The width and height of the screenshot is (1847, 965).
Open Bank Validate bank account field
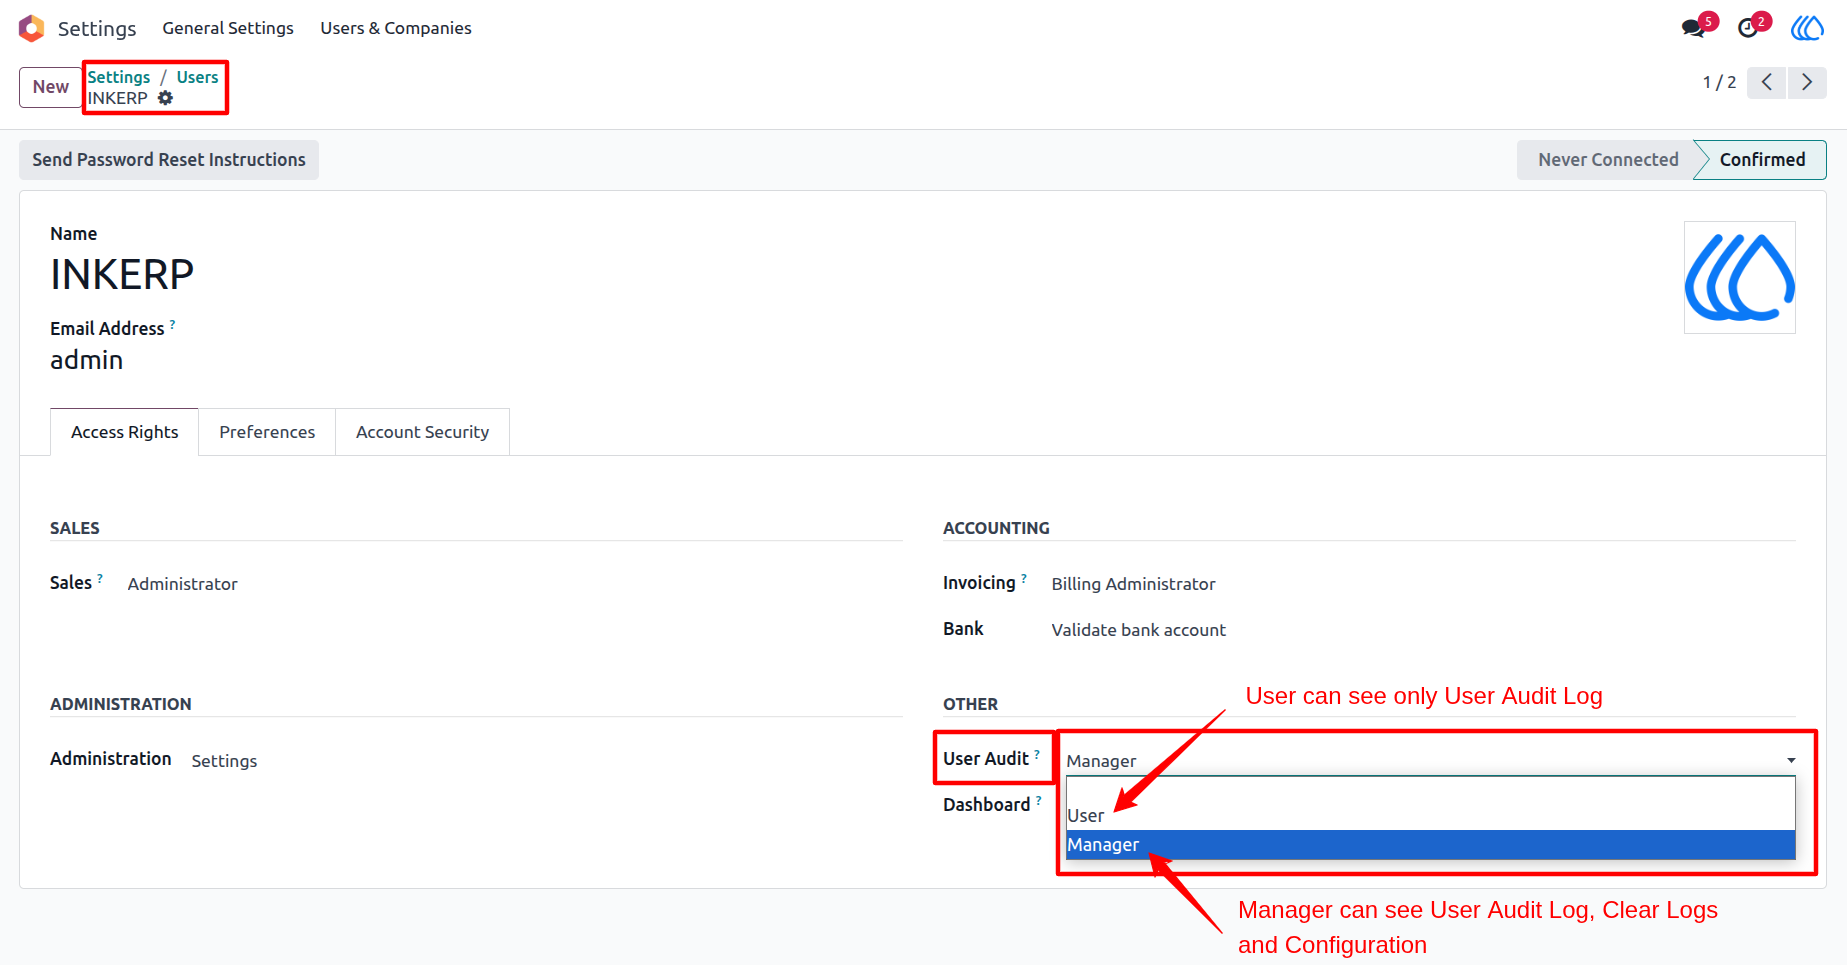[1138, 630]
